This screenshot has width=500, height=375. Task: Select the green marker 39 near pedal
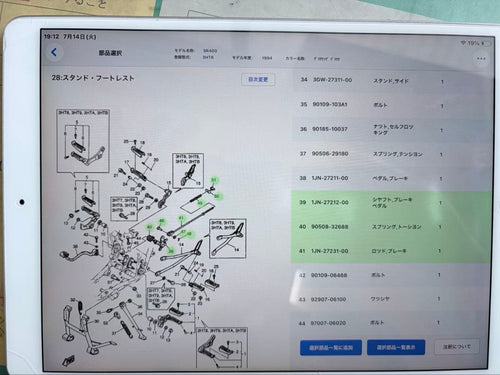click(171, 251)
